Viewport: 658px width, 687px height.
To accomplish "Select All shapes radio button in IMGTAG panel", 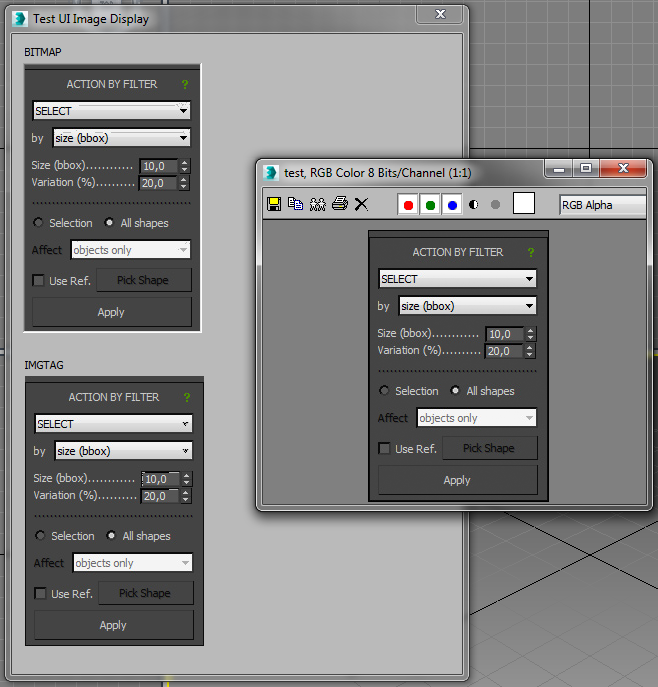I will tap(111, 535).
